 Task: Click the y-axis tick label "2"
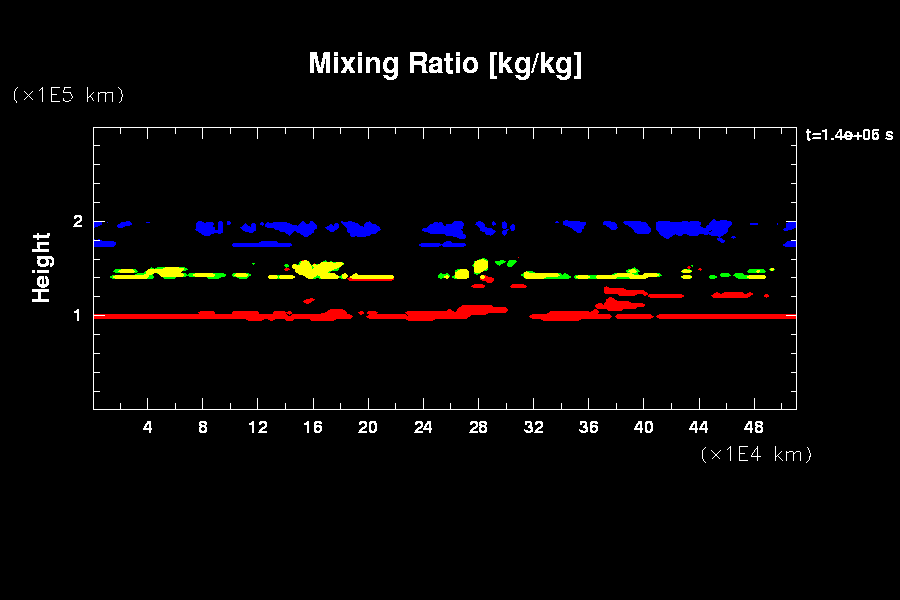[77, 222]
